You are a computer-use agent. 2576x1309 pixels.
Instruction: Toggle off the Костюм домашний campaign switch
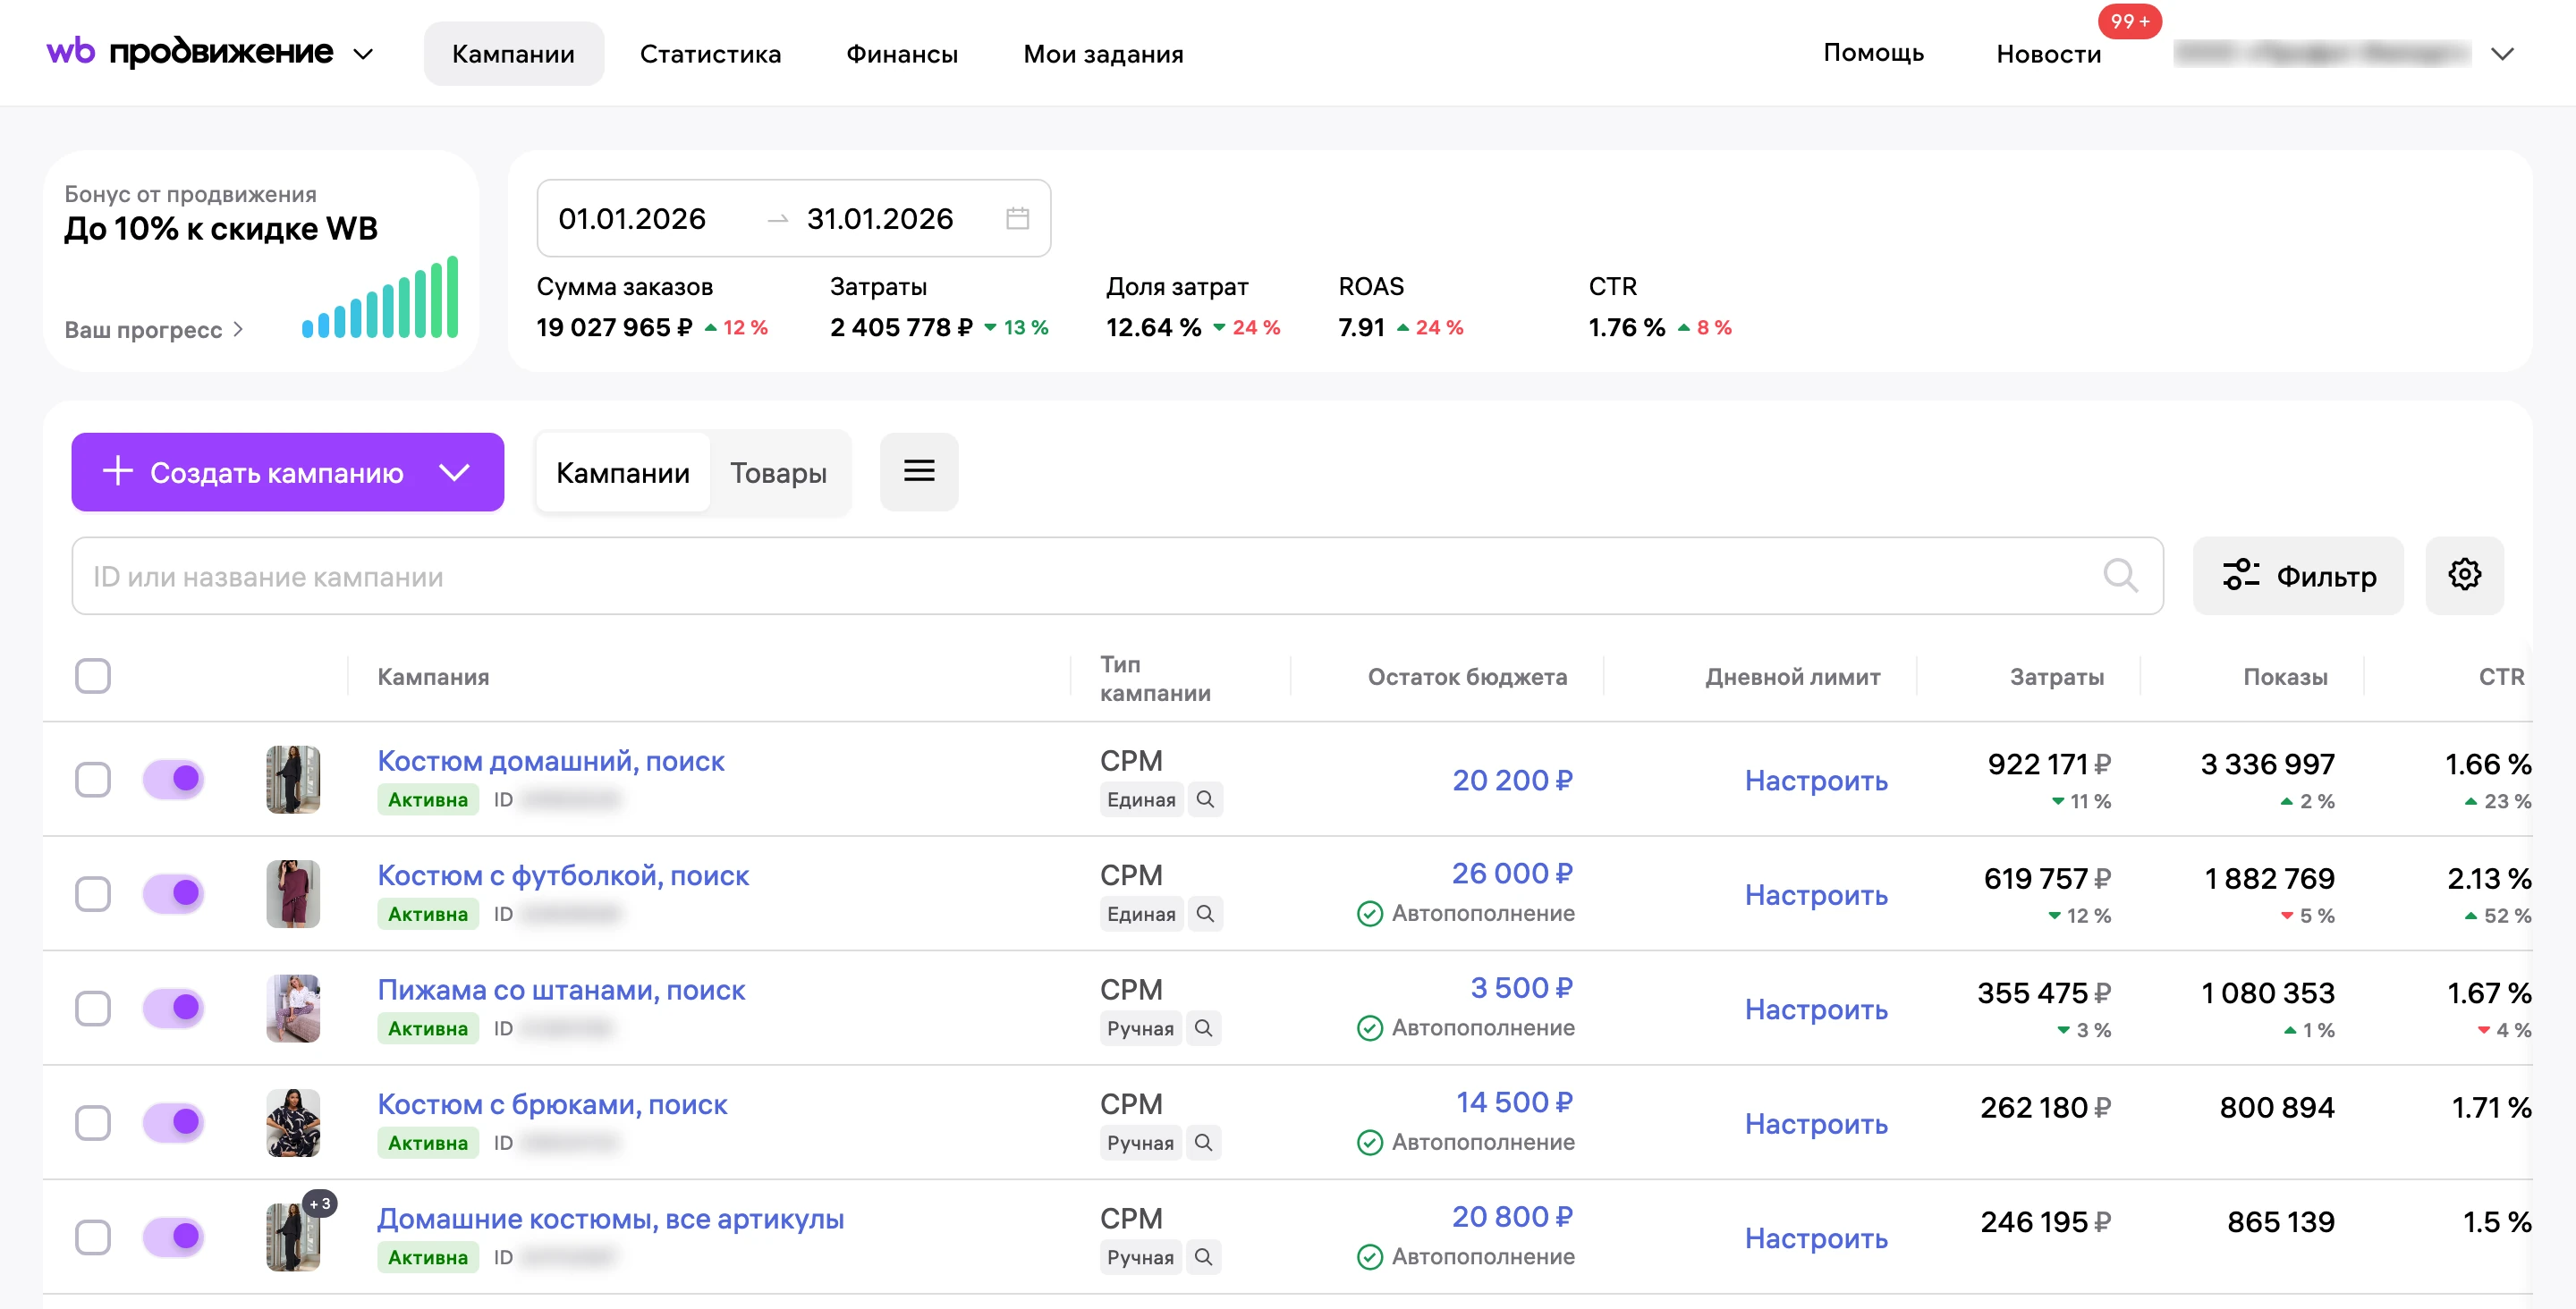point(174,778)
